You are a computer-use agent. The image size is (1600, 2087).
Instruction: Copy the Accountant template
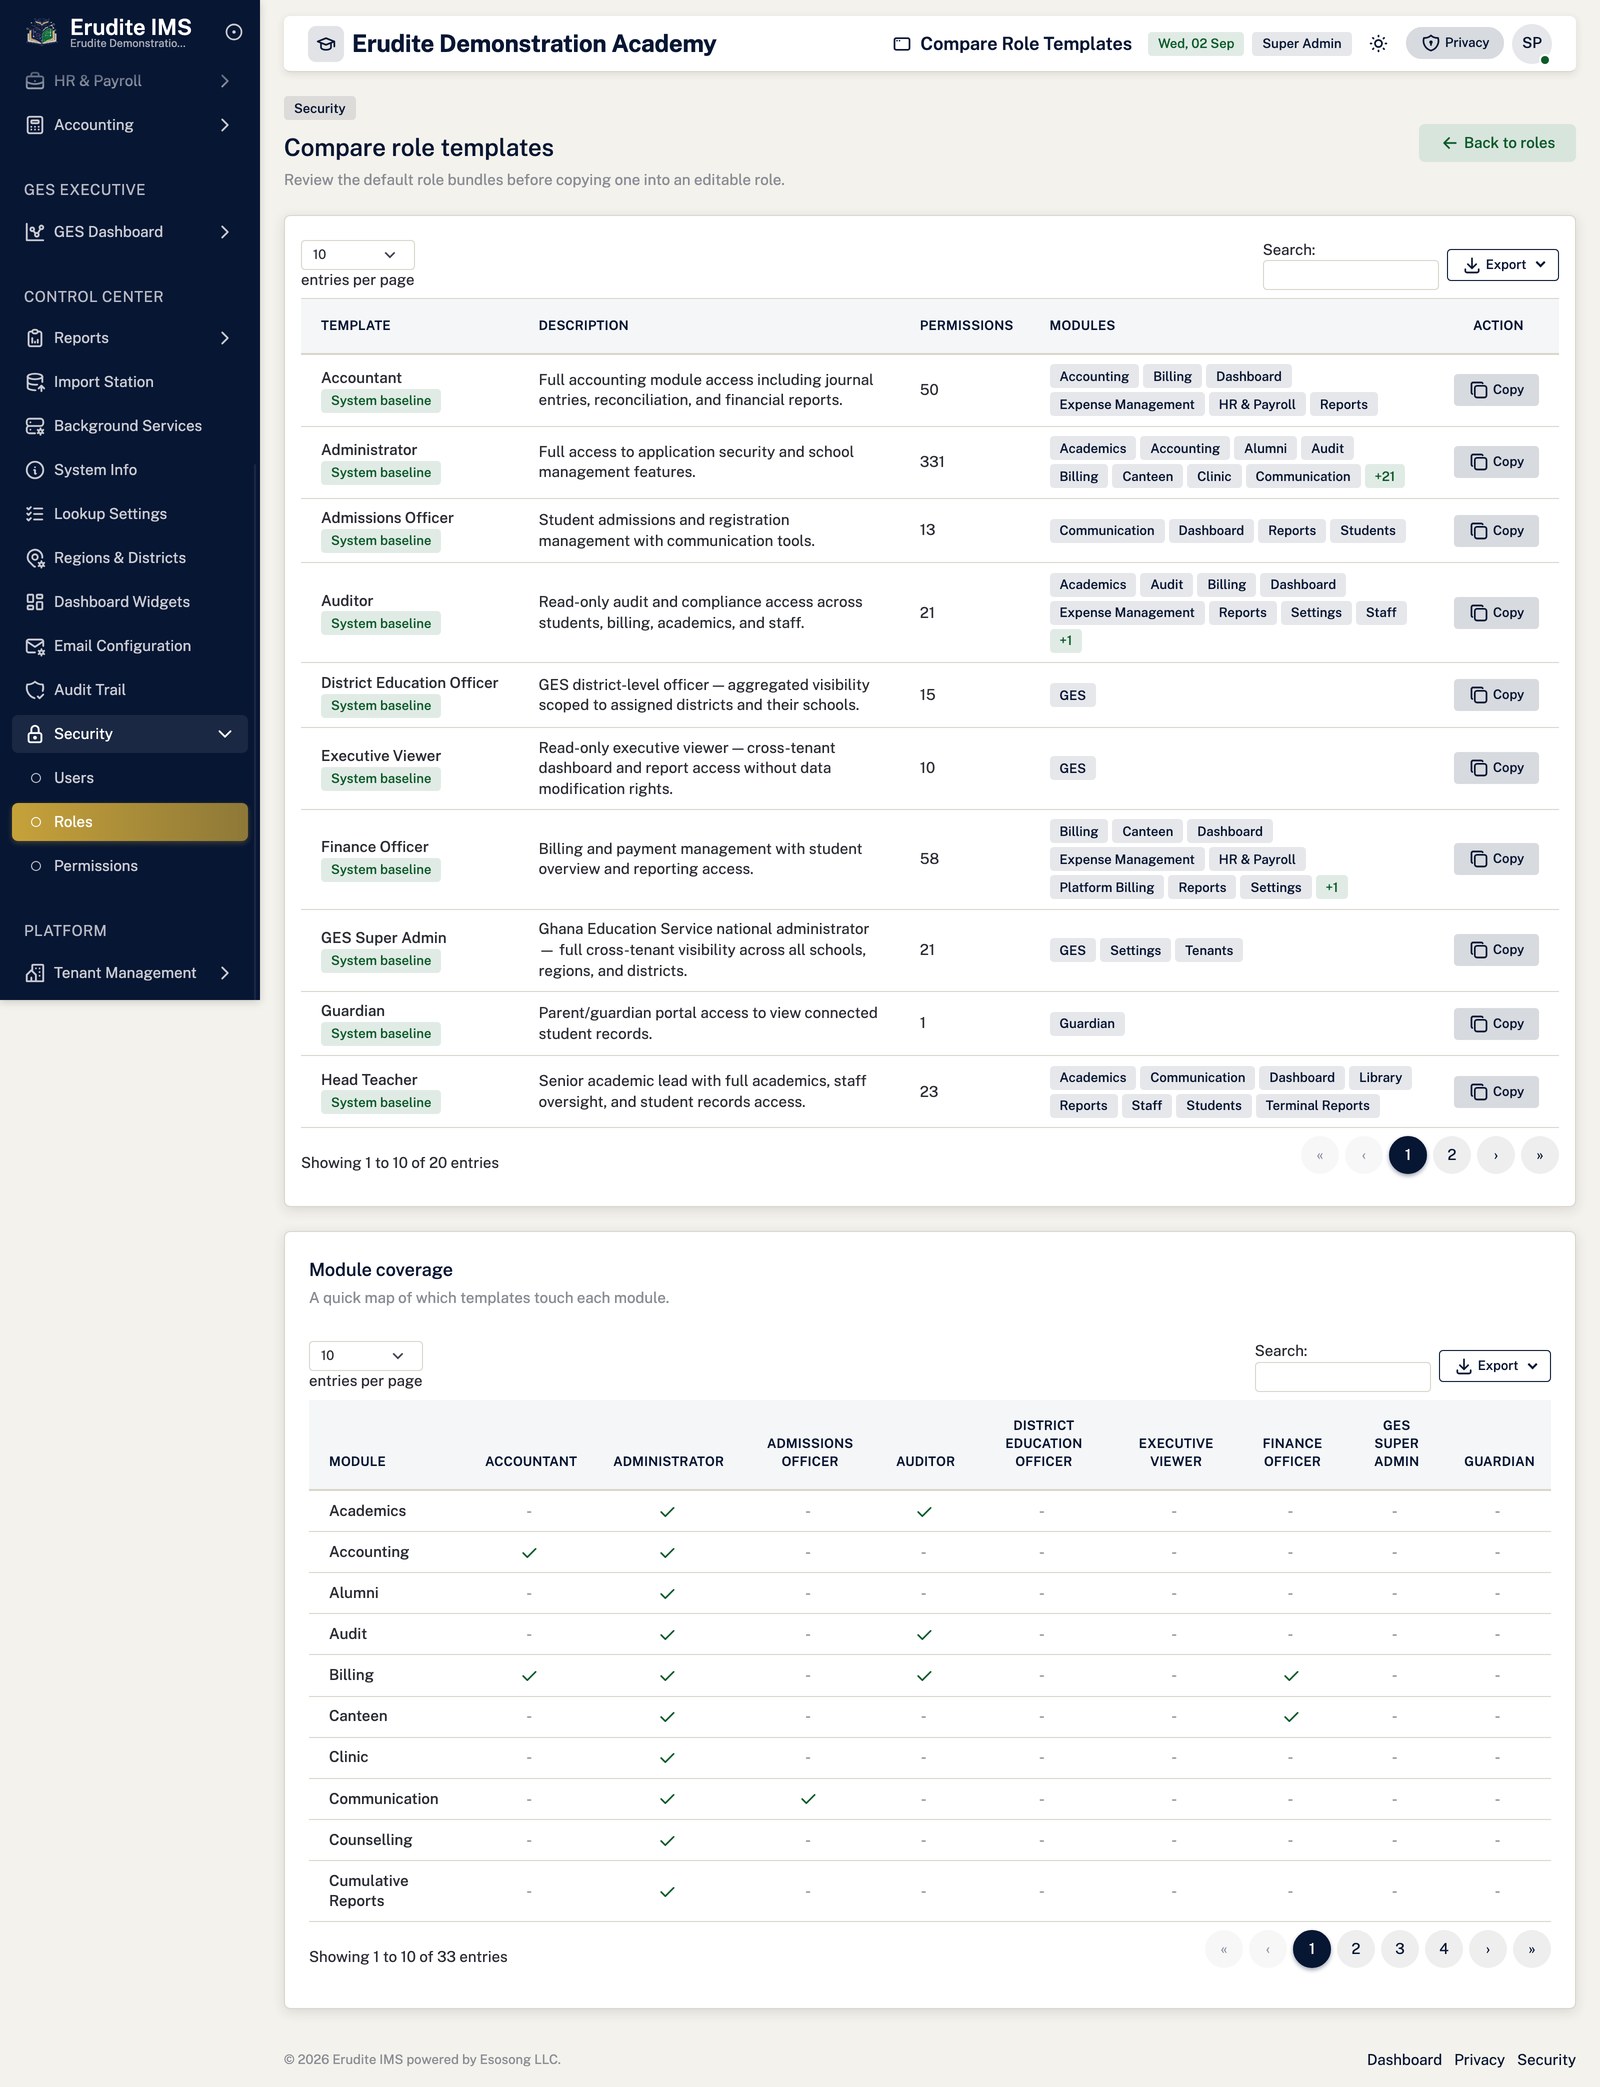[x=1496, y=390]
